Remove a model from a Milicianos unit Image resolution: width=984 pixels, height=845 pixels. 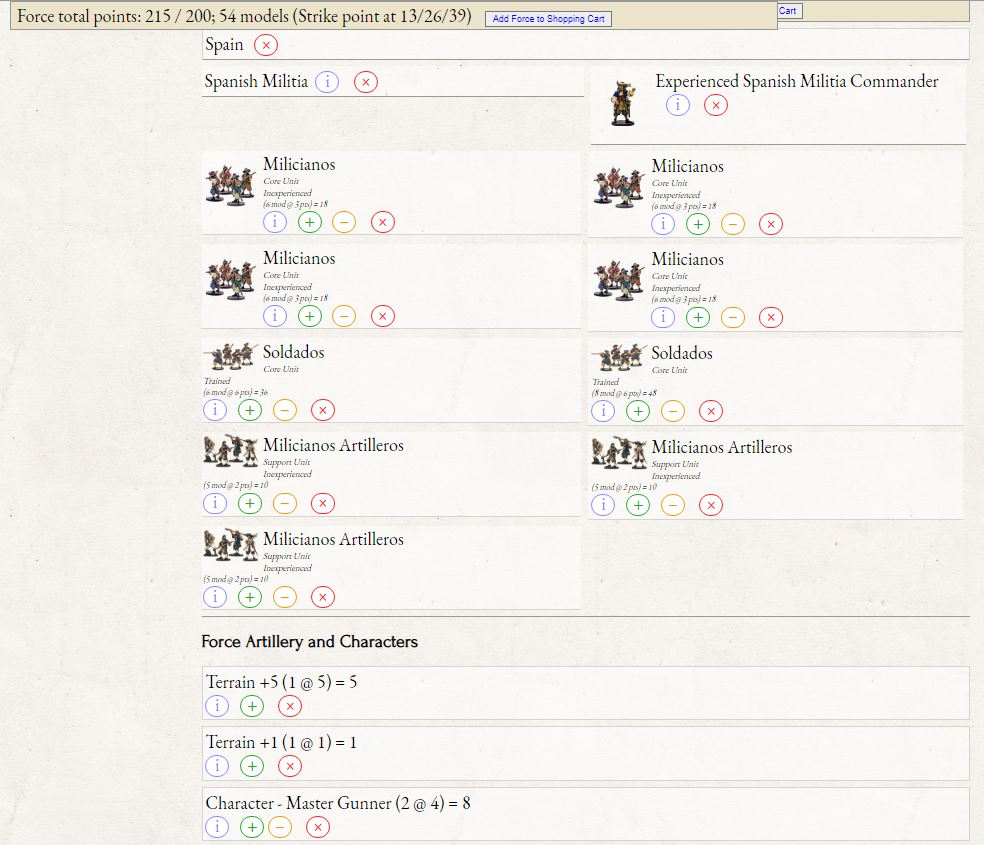[x=343, y=221]
